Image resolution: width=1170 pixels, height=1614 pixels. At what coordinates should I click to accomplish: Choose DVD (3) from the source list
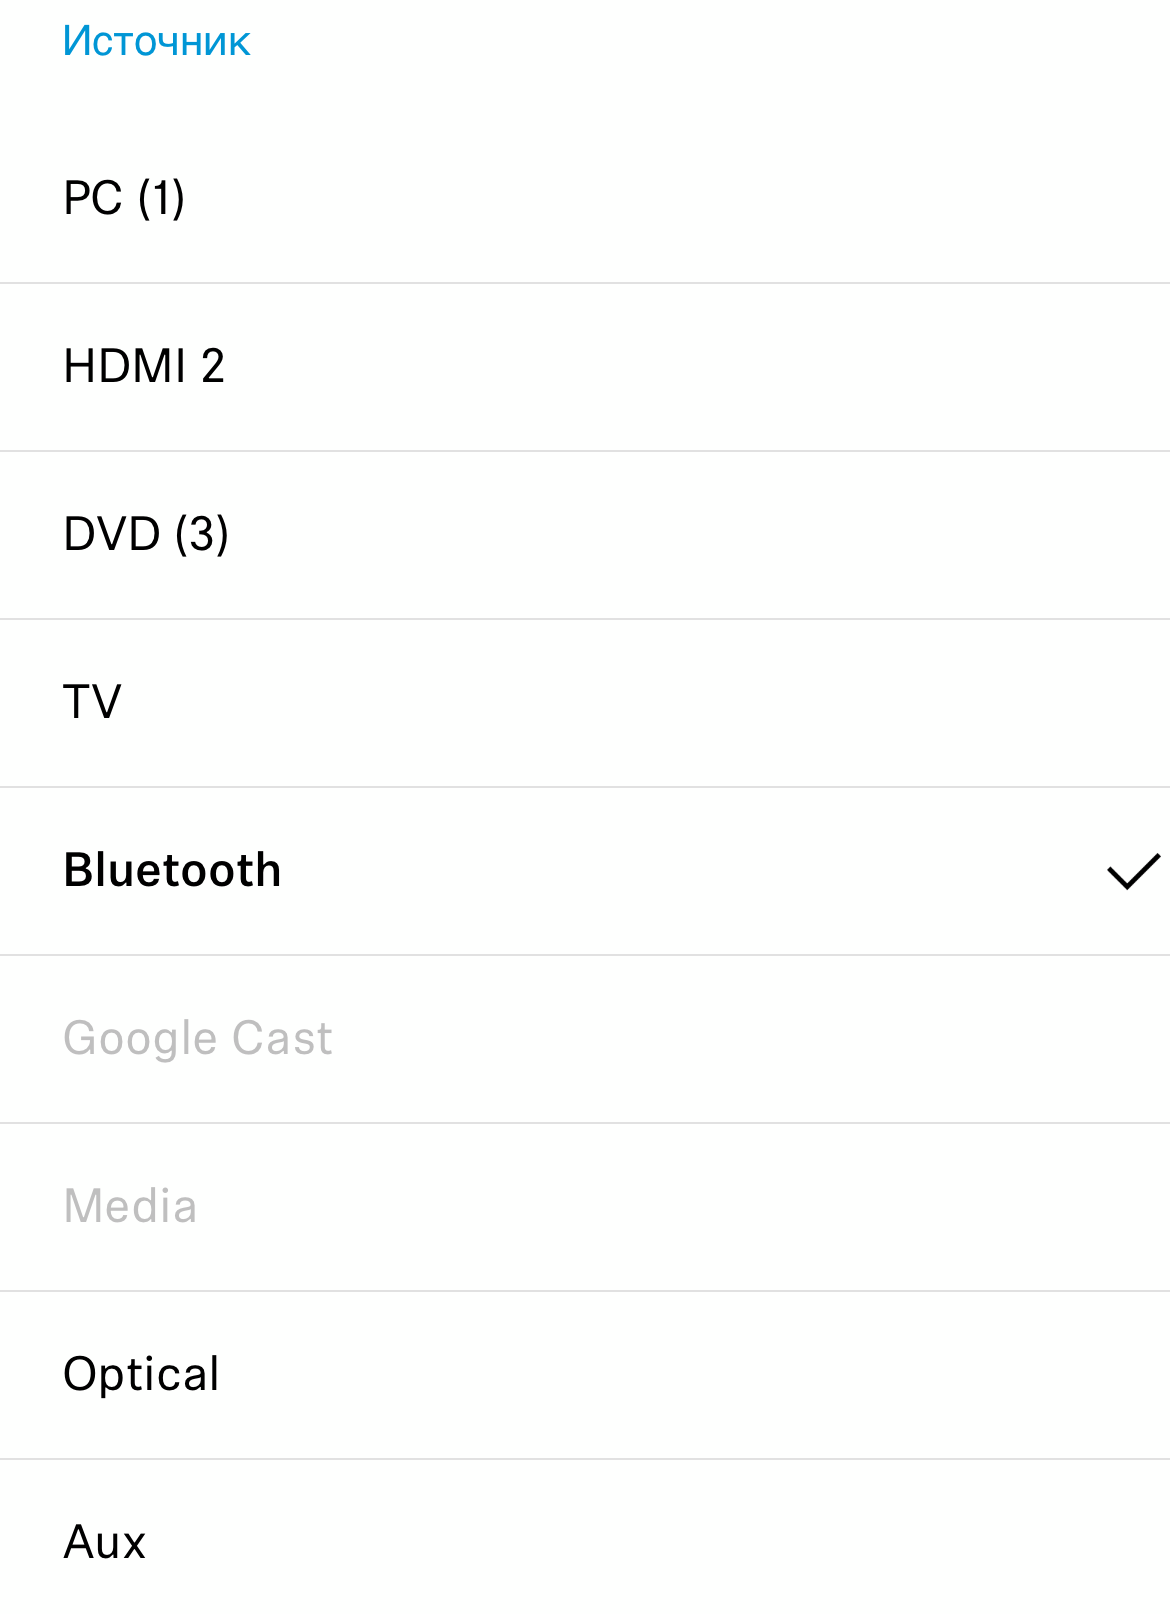tap(585, 534)
